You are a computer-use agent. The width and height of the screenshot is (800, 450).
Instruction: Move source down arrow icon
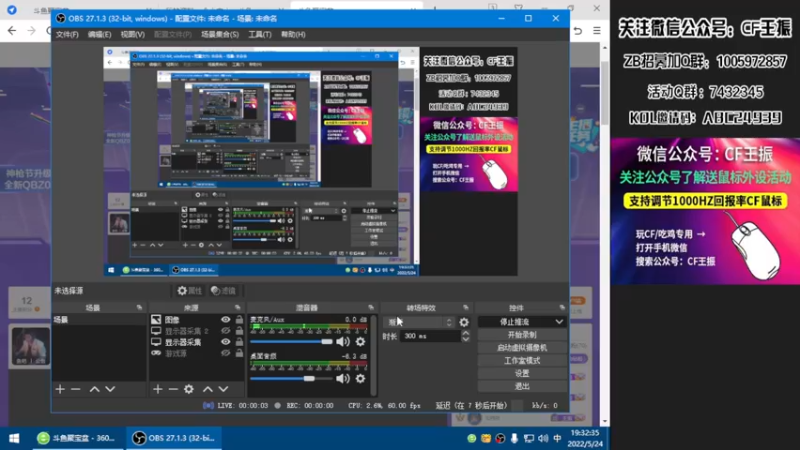(223, 389)
